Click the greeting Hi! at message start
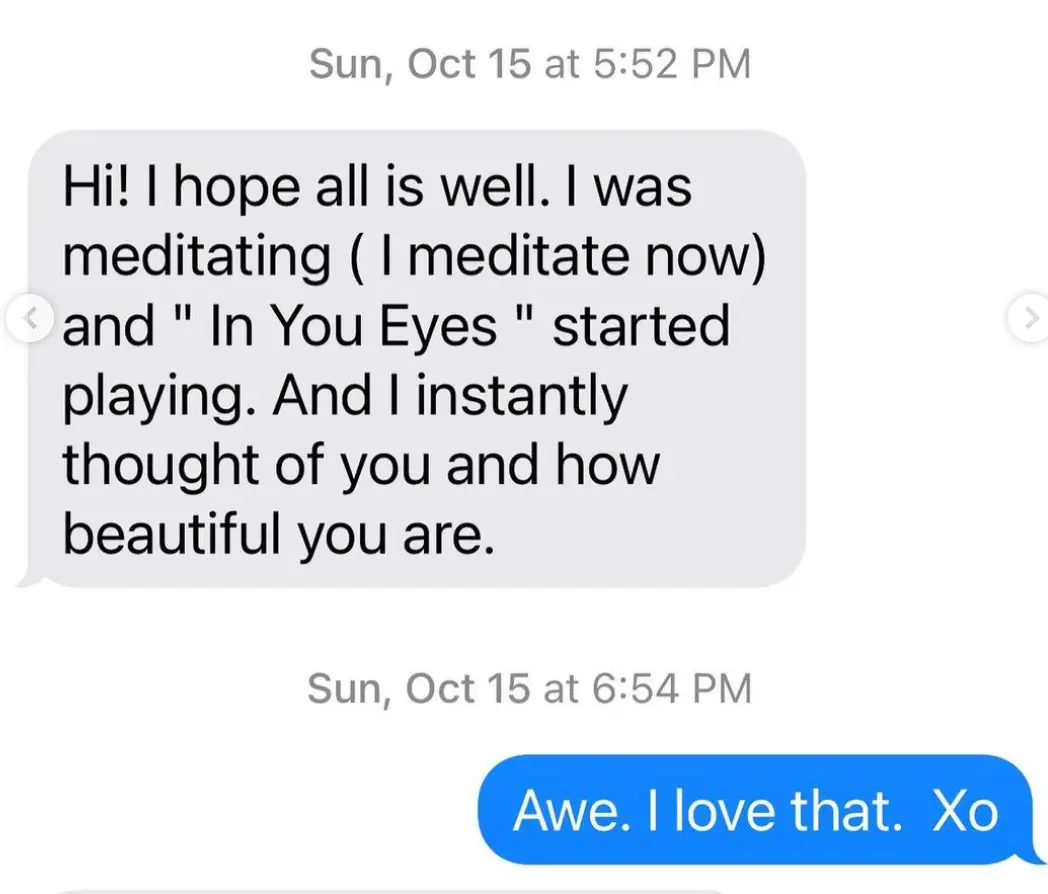The width and height of the screenshot is (1048, 894). pyautogui.click(x=98, y=184)
